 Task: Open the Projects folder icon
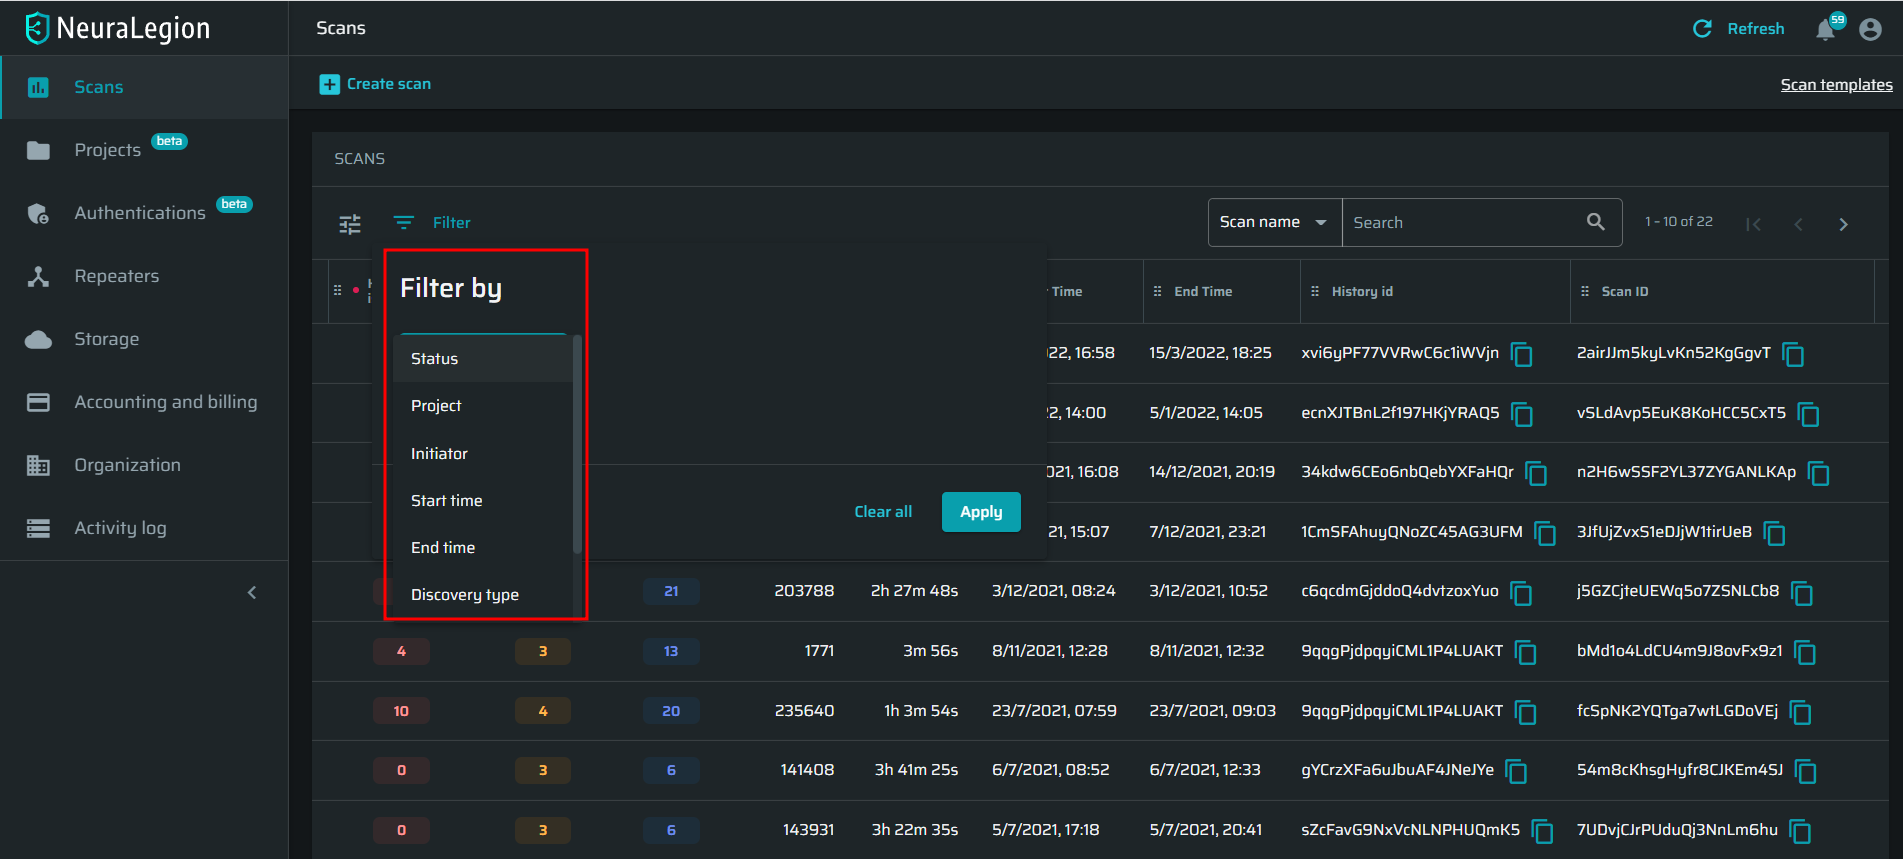(x=38, y=150)
